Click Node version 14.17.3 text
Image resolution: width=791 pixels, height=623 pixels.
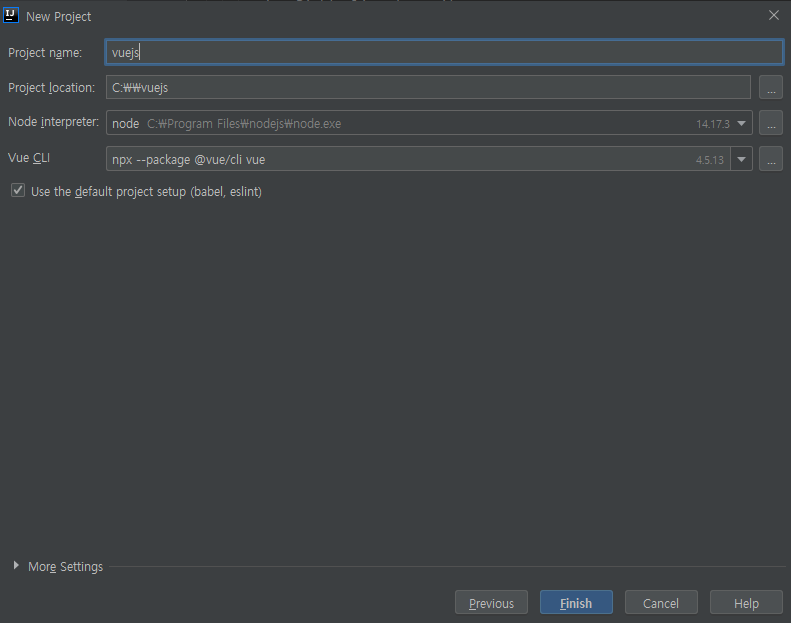pos(712,124)
